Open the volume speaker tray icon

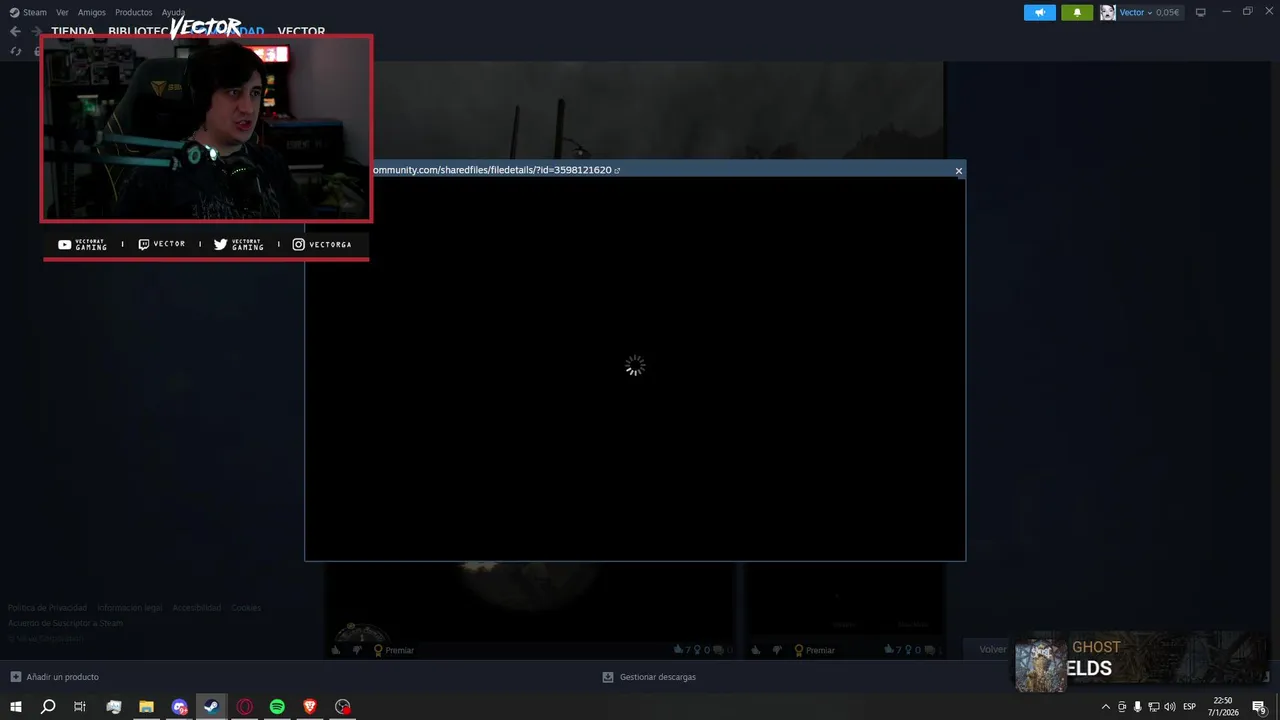[1170, 707]
